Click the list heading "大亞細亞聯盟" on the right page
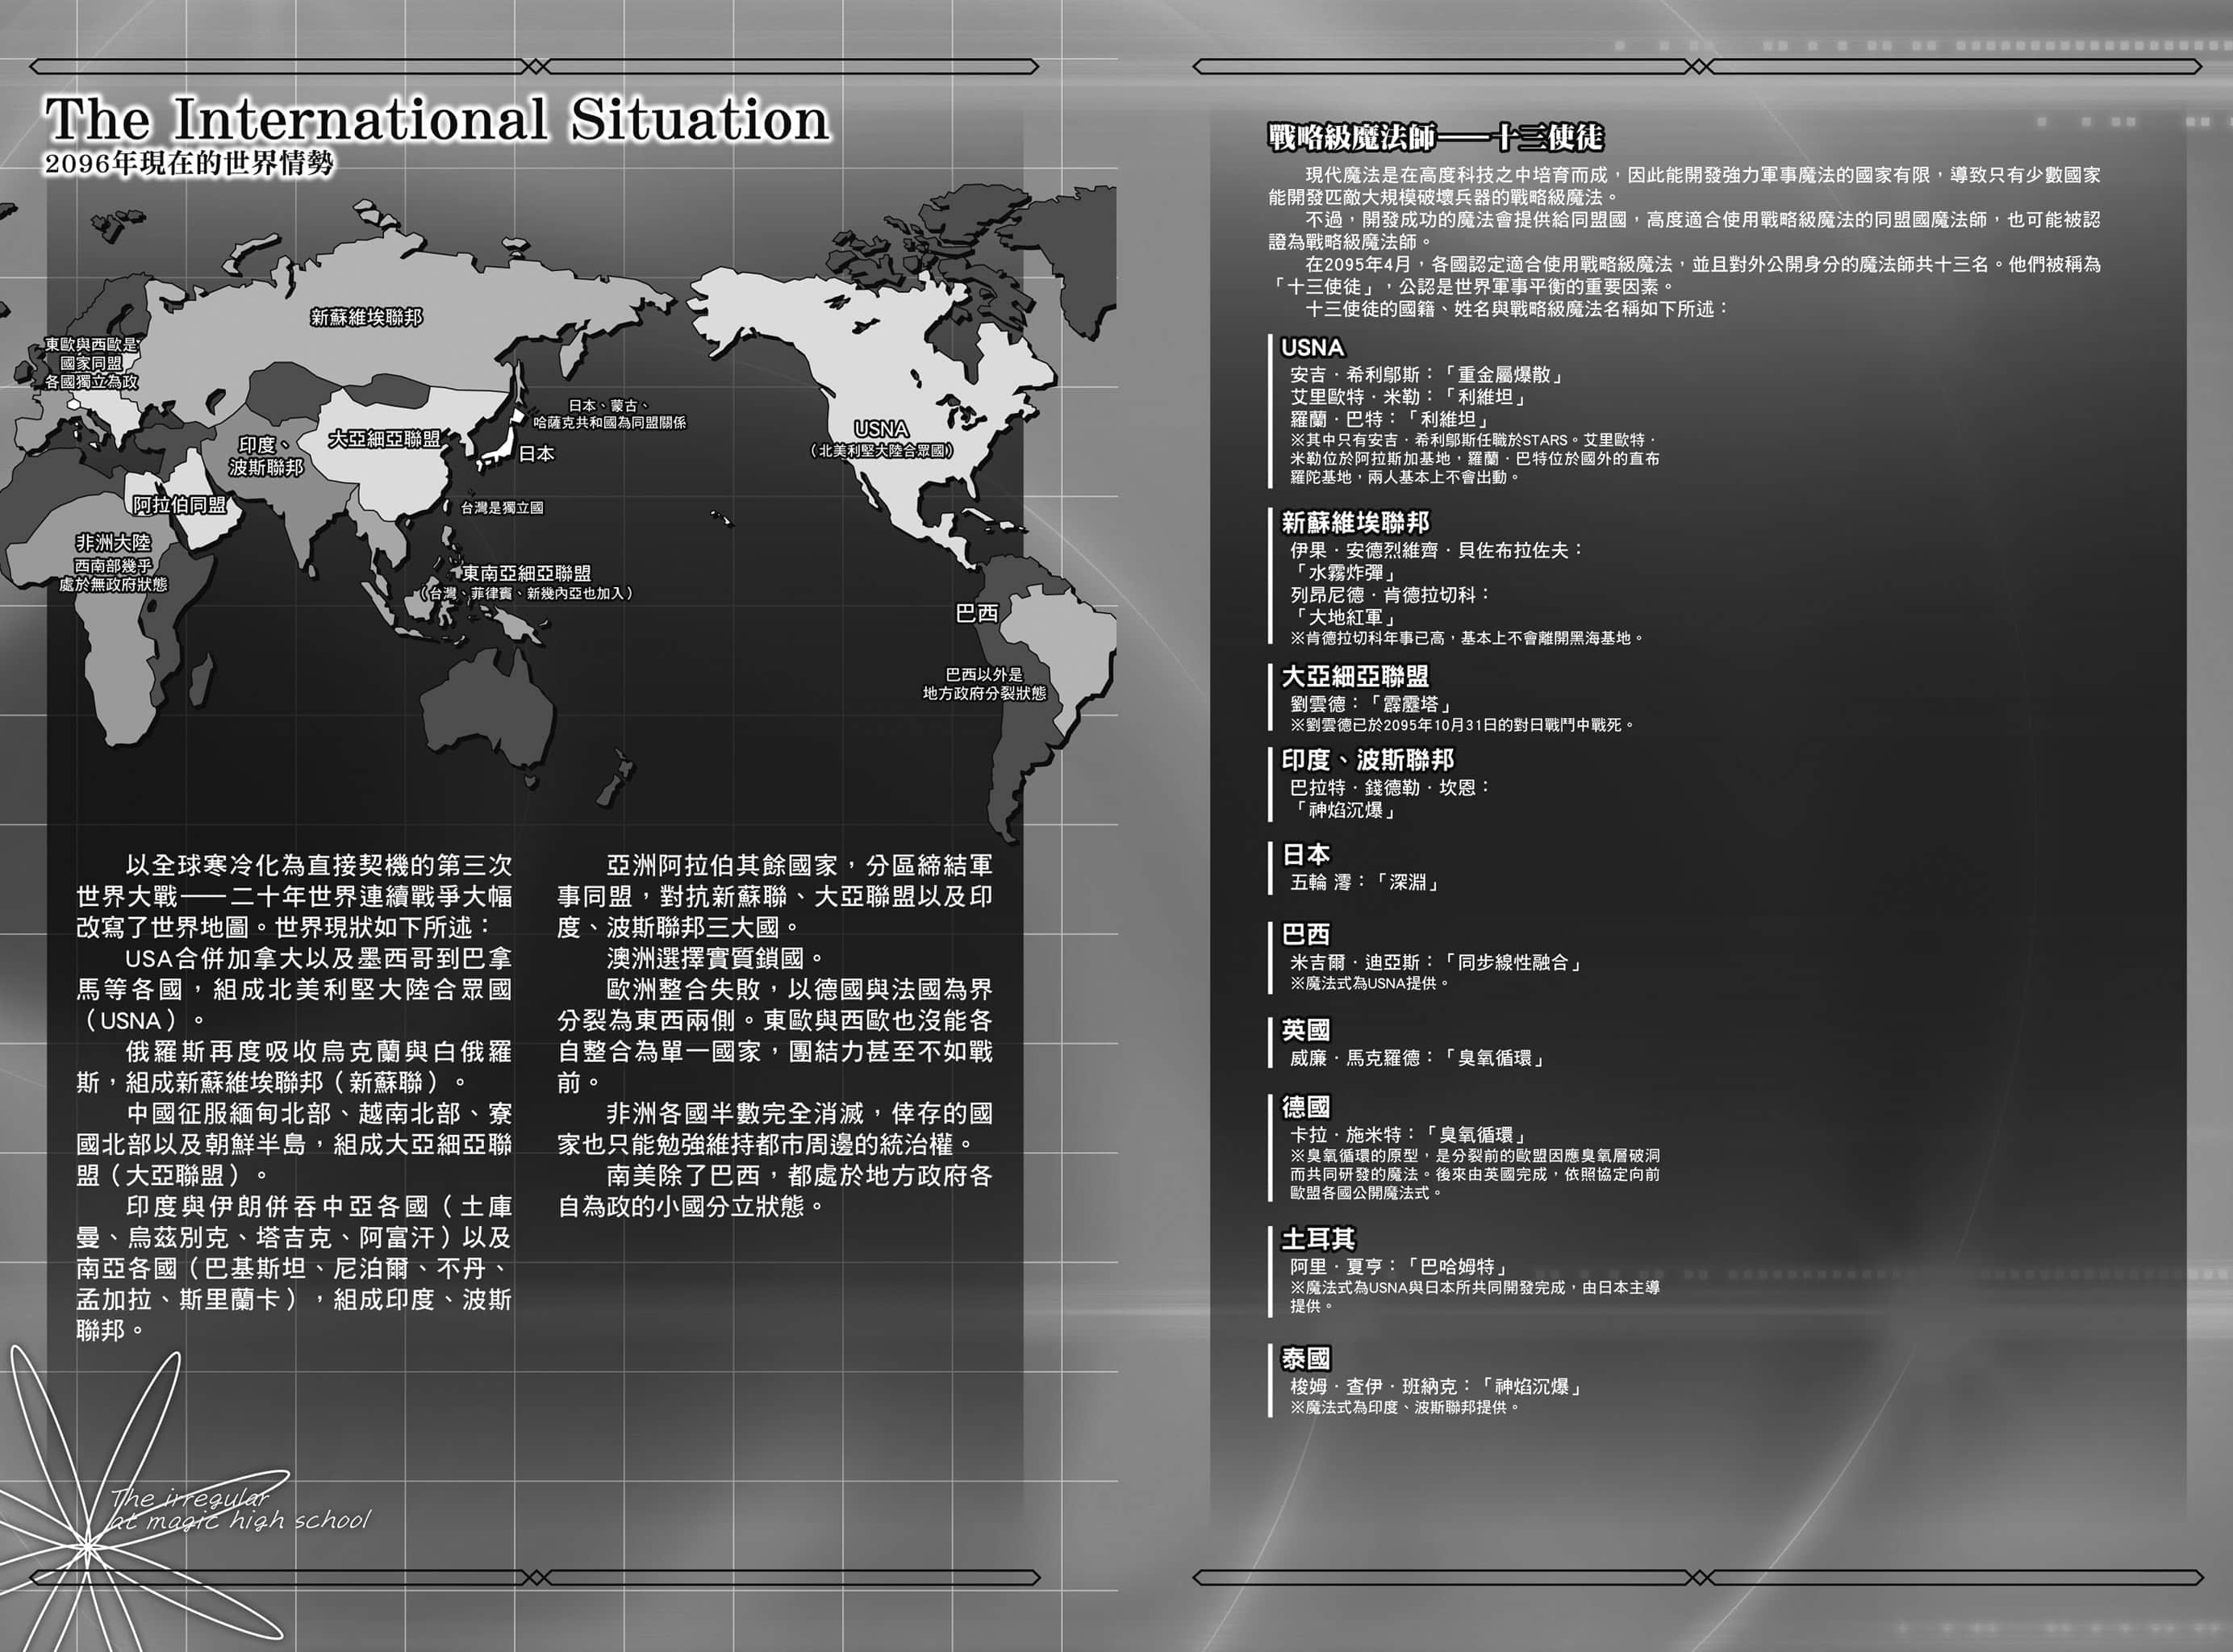Image resolution: width=2233 pixels, height=1652 pixels. tap(1355, 676)
